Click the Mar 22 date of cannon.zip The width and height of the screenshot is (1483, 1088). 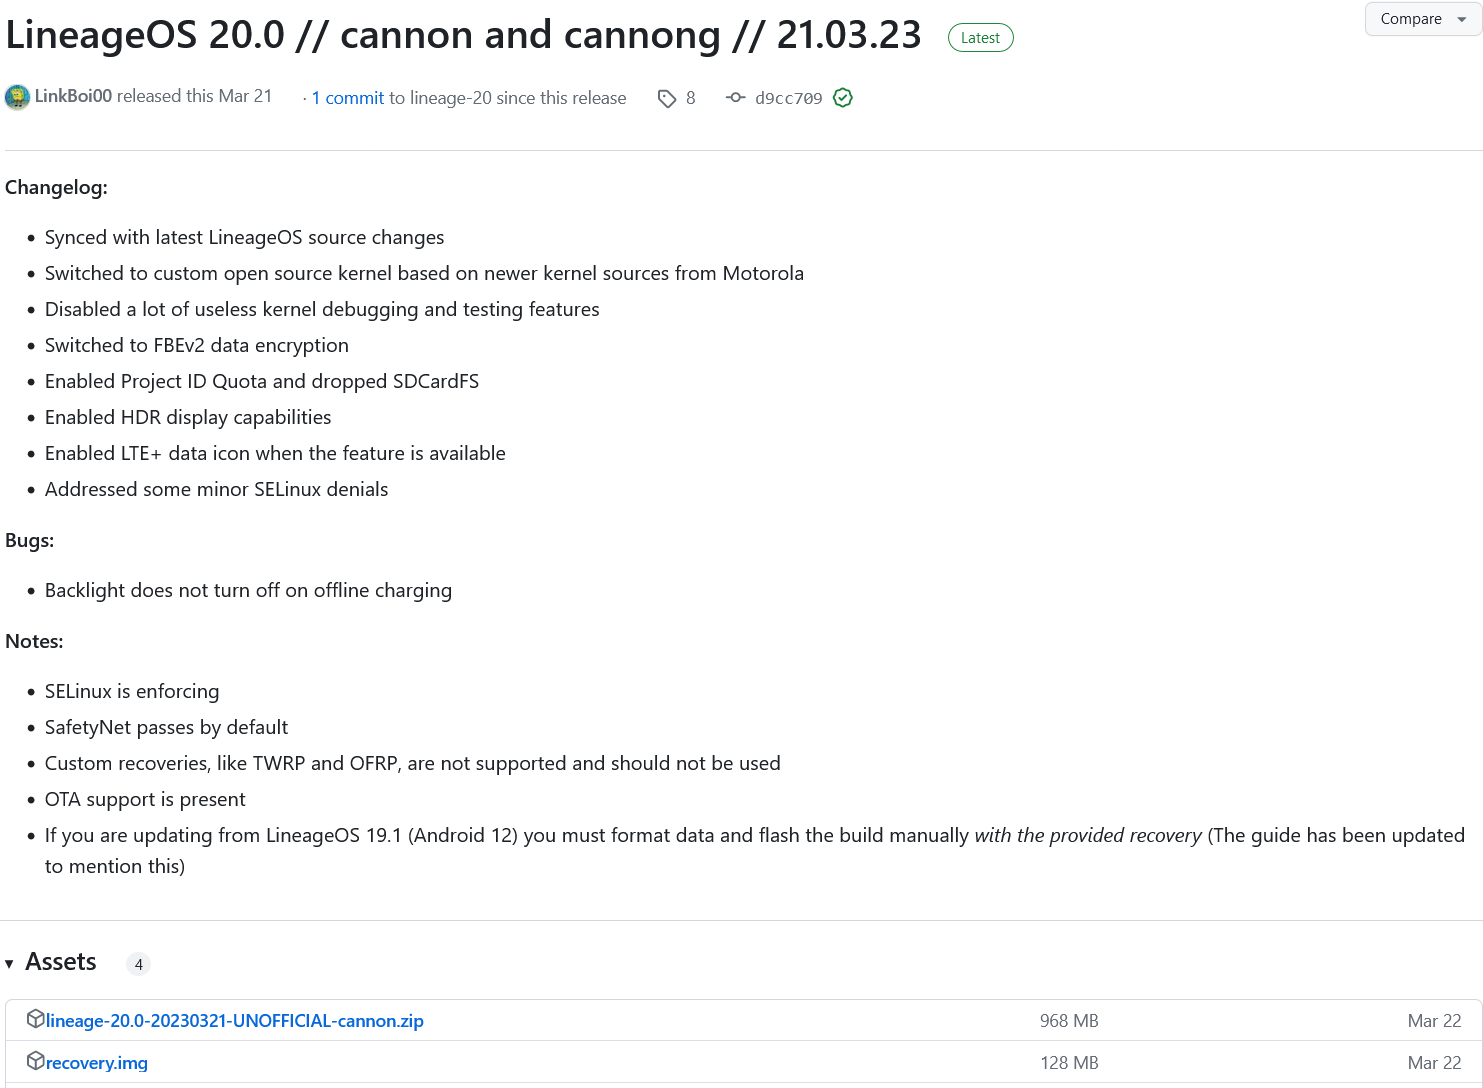point(1434,1021)
